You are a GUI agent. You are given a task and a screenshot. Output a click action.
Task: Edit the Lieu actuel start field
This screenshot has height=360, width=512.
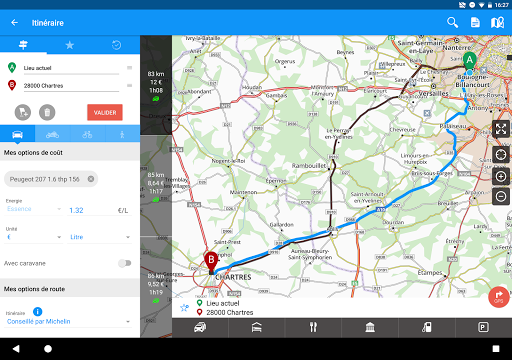[71, 68]
